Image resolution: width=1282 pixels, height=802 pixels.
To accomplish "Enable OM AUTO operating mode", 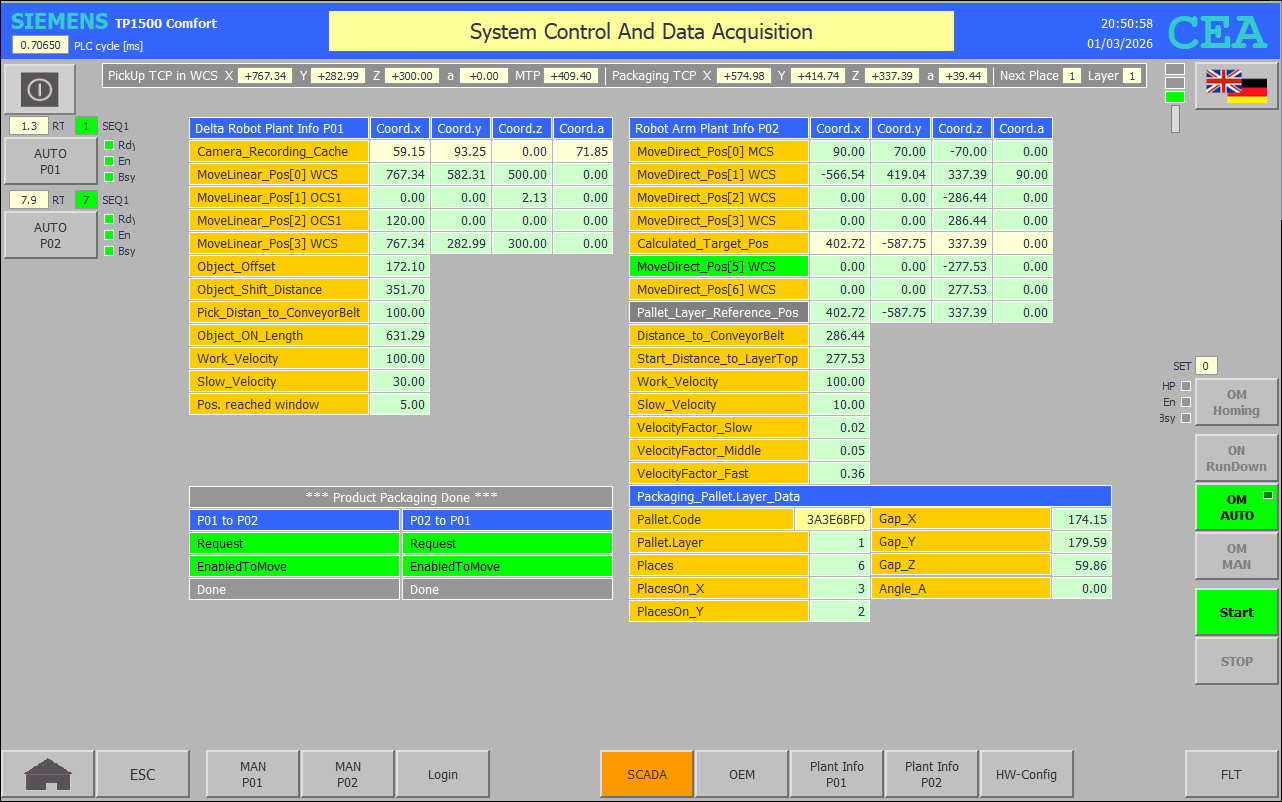I will [1236, 508].
